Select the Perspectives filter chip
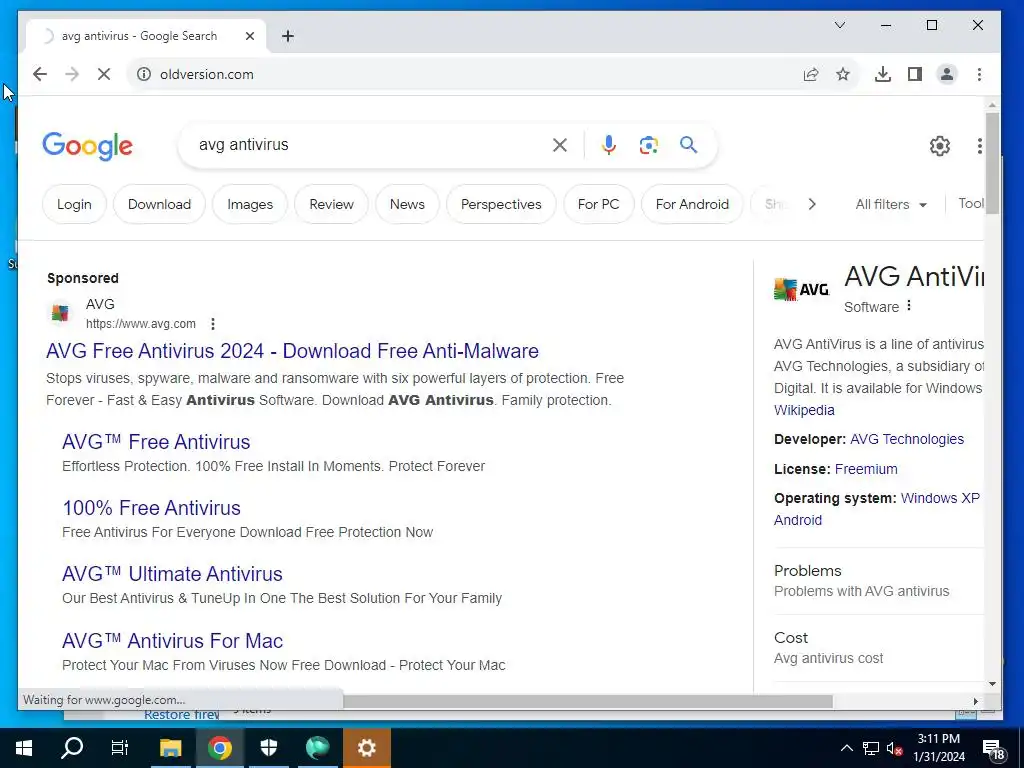The image size is (1024, 768). 501,204
